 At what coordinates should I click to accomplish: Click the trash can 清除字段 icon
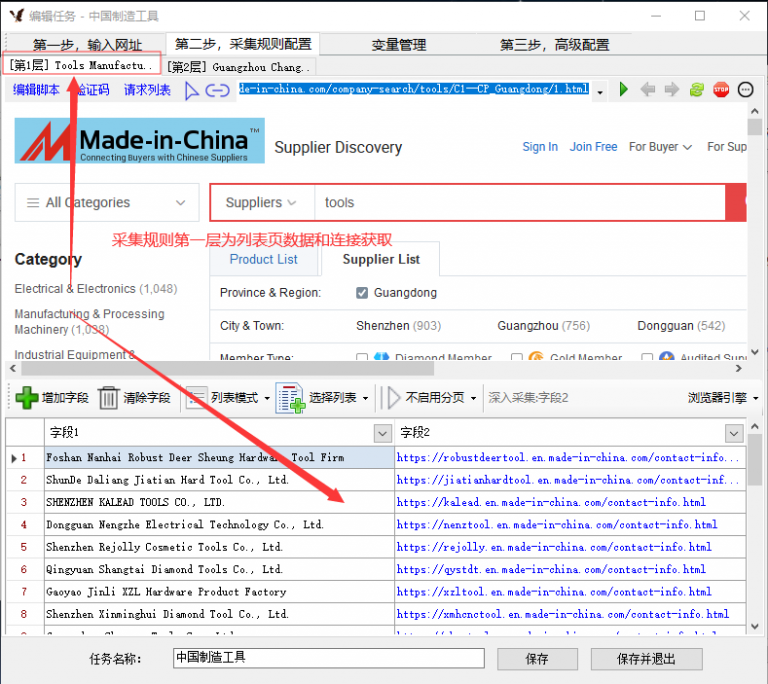click(109, 397)
